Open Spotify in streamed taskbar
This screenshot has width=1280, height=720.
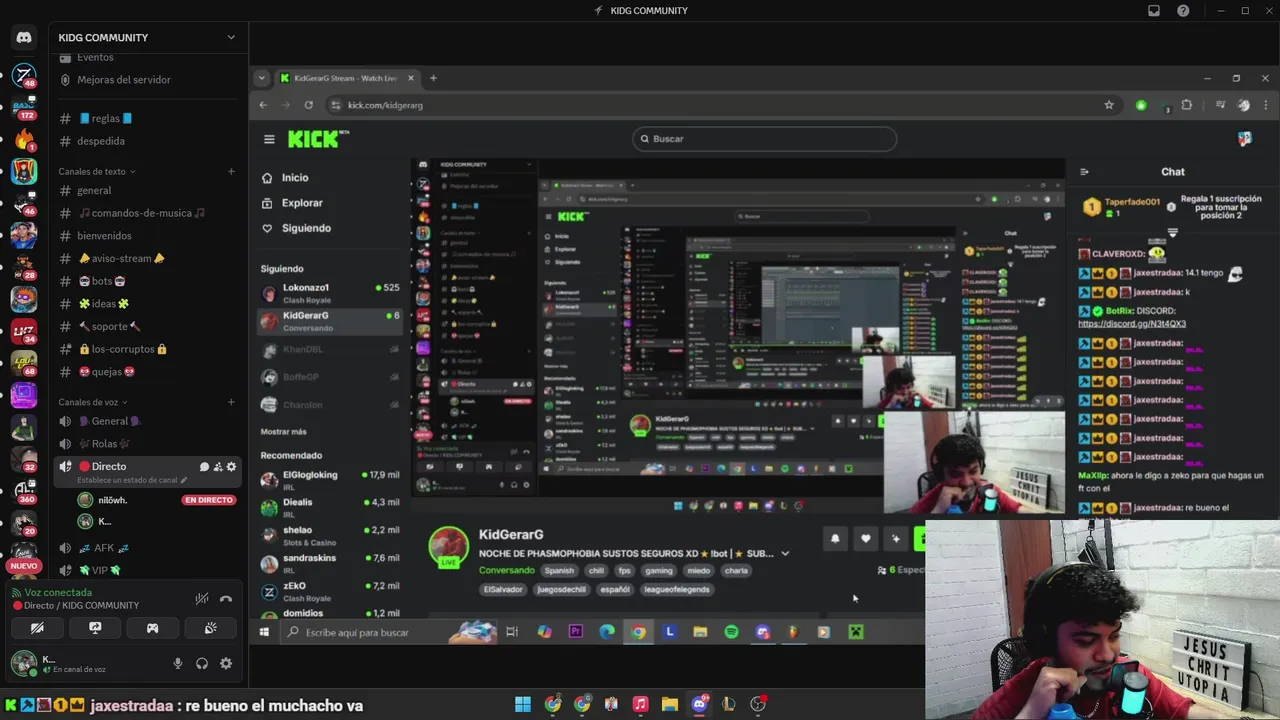(731, 632)
